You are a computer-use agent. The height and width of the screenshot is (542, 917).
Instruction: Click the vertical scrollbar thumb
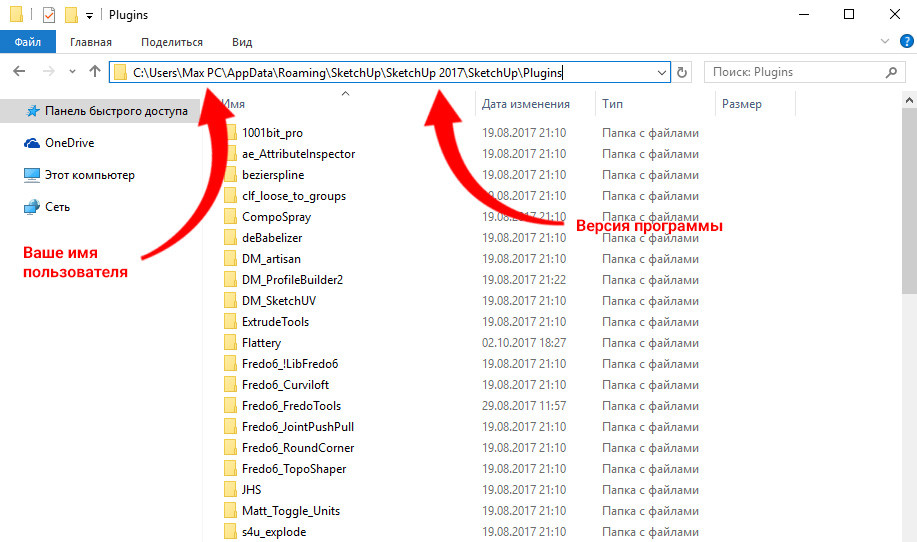click(909, 201)
